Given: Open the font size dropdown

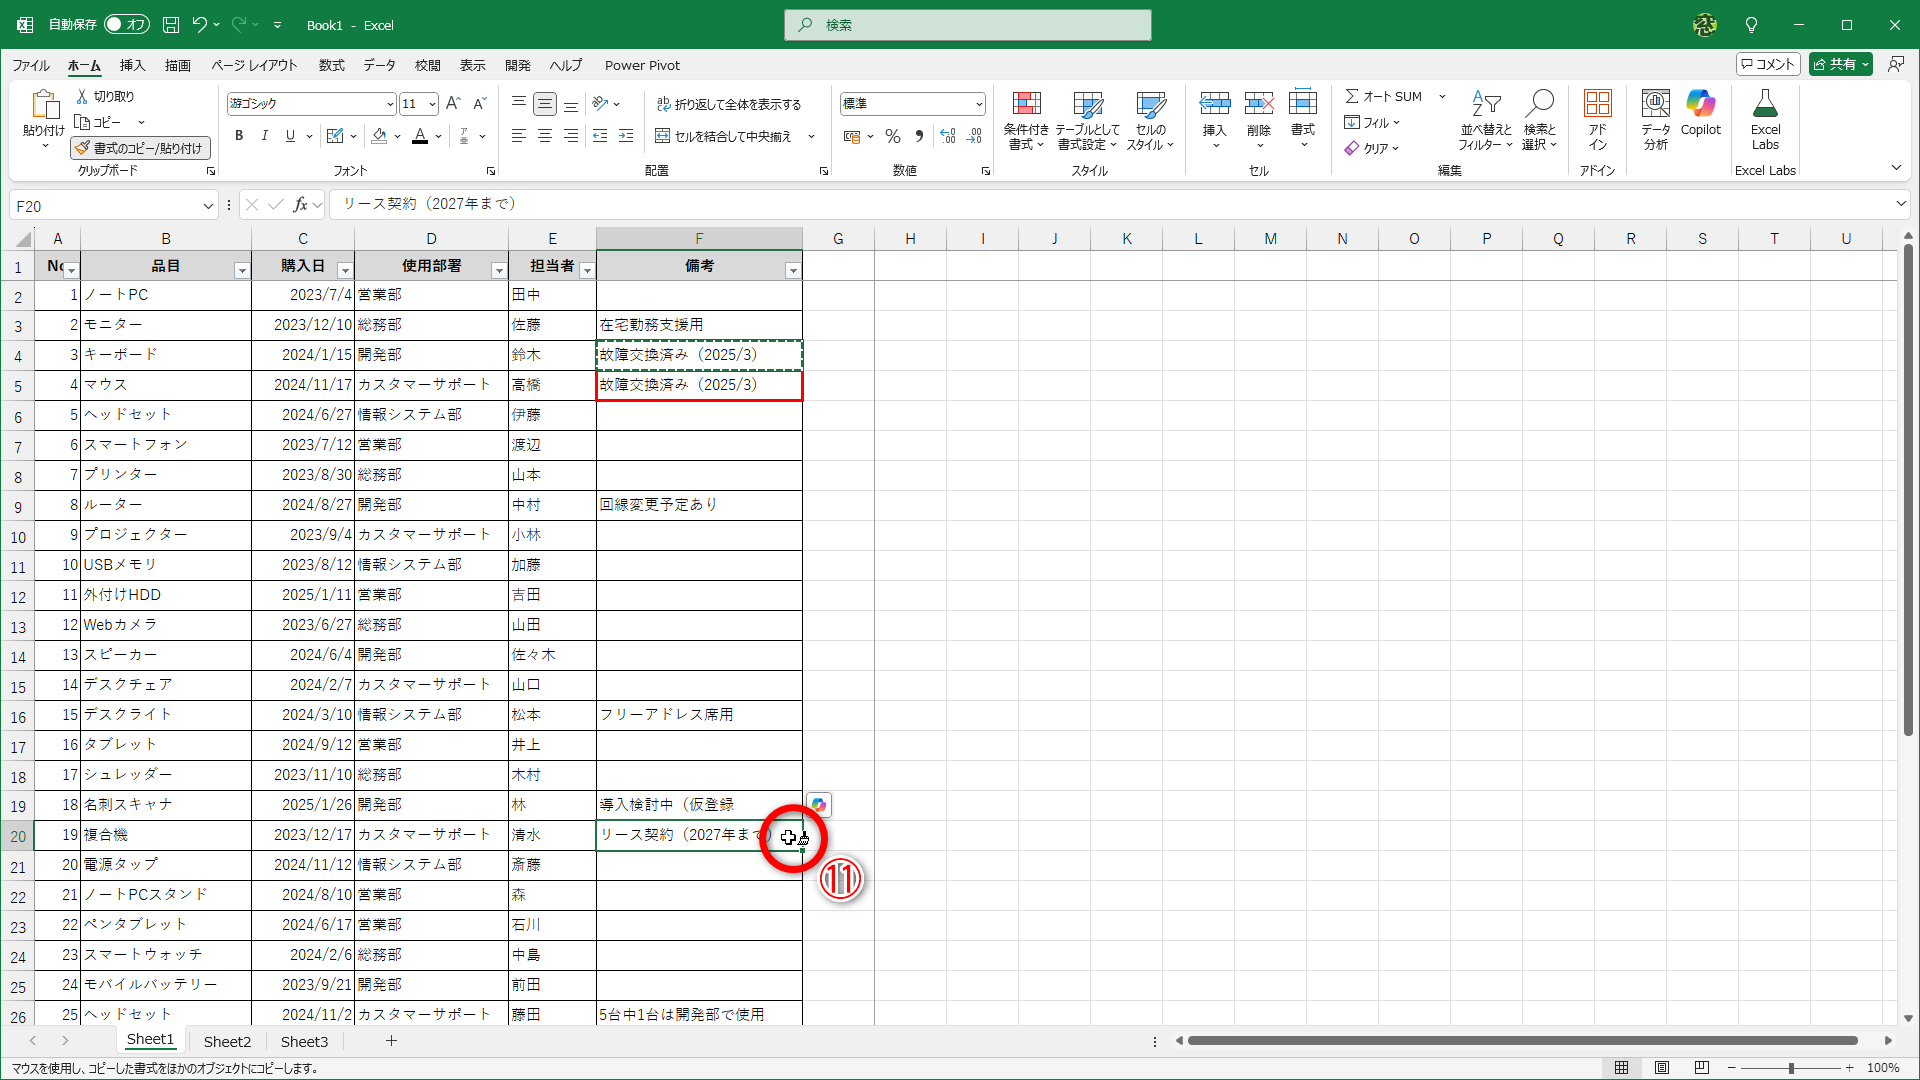Looking at the screenshot, I should point(432,103).
